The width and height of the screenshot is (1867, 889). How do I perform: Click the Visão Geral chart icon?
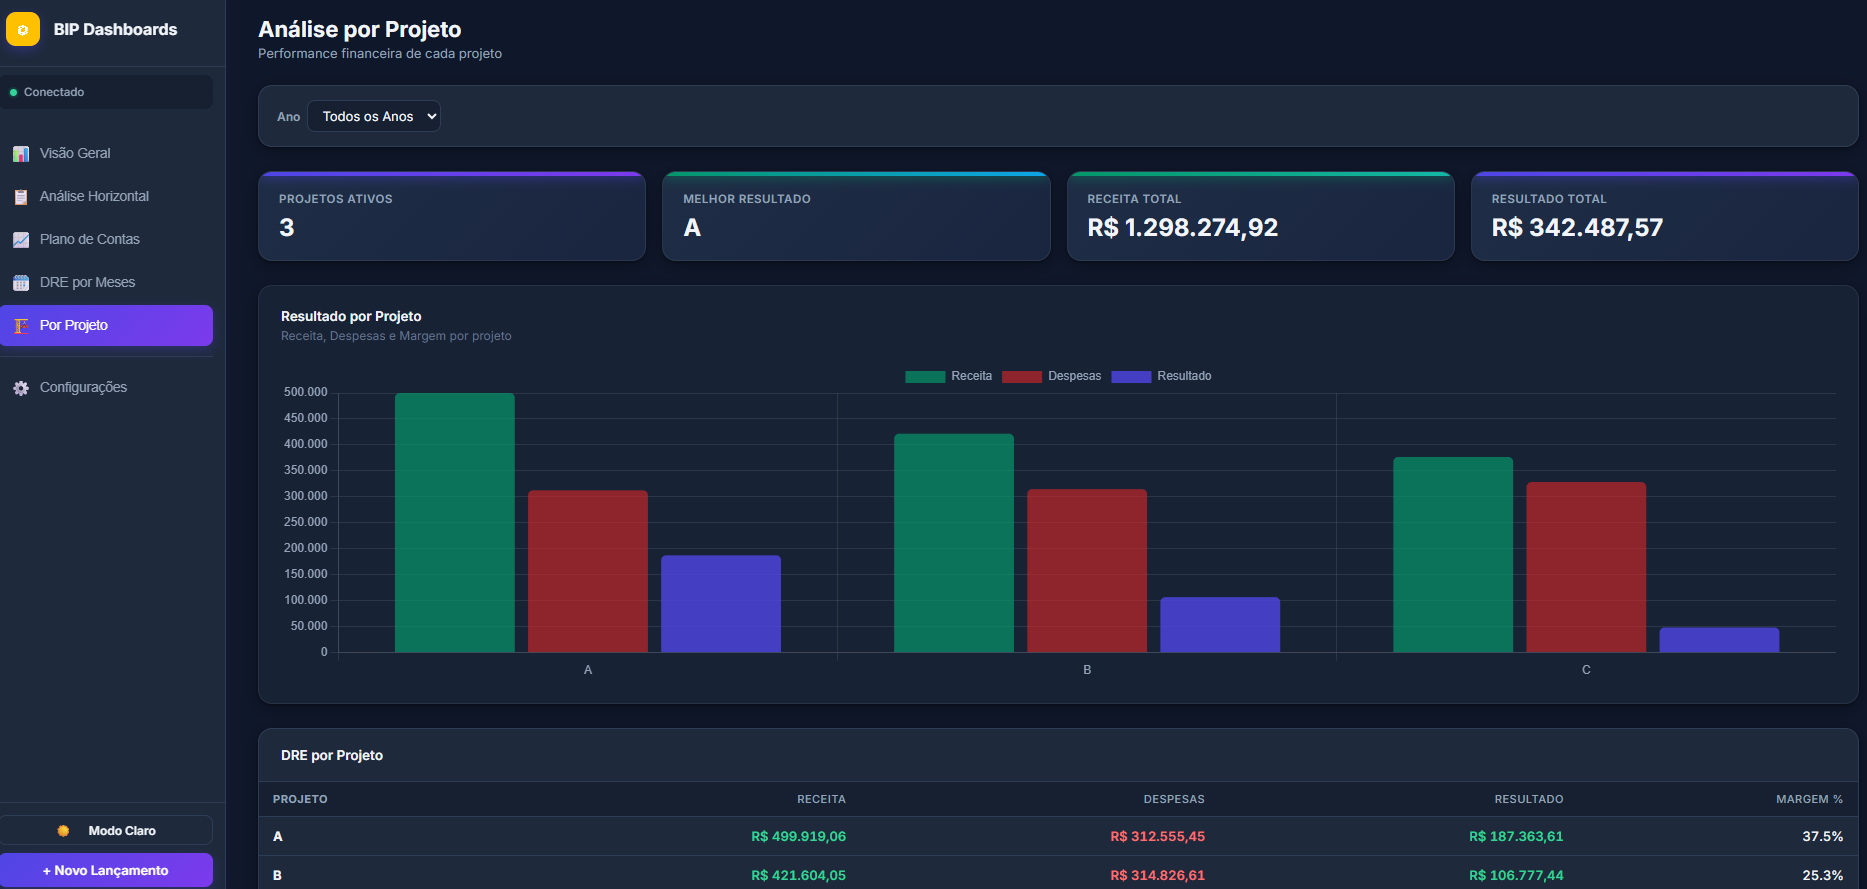[x=21, y=154]
